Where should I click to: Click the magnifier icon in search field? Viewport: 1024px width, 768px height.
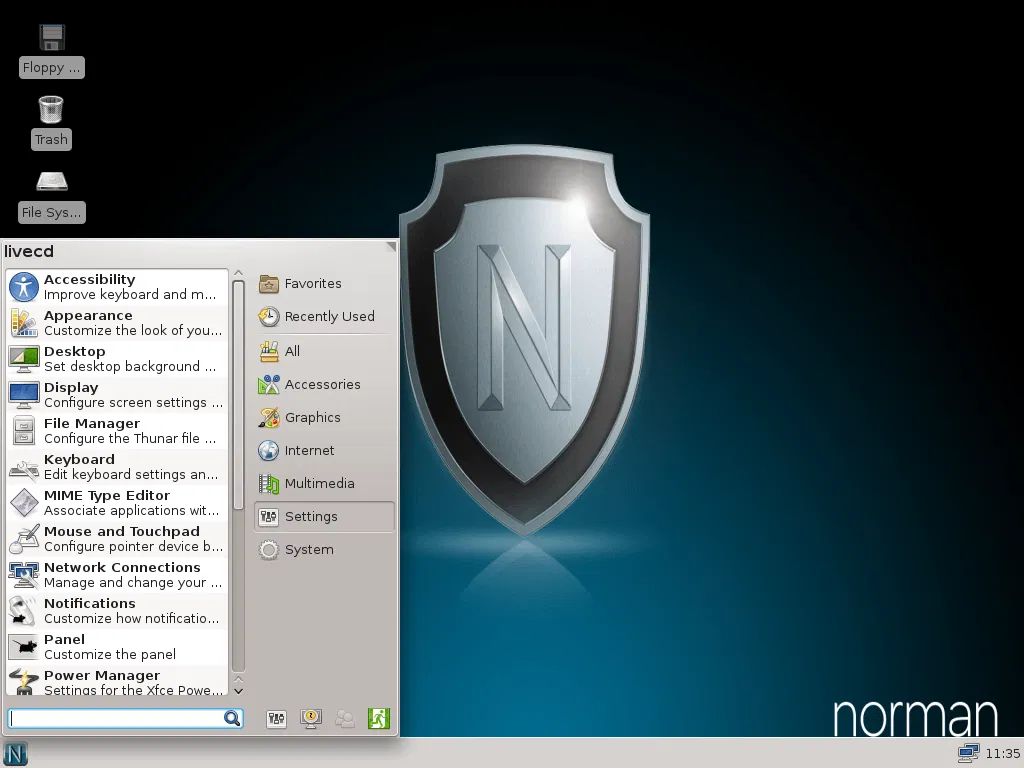(232, 718)
